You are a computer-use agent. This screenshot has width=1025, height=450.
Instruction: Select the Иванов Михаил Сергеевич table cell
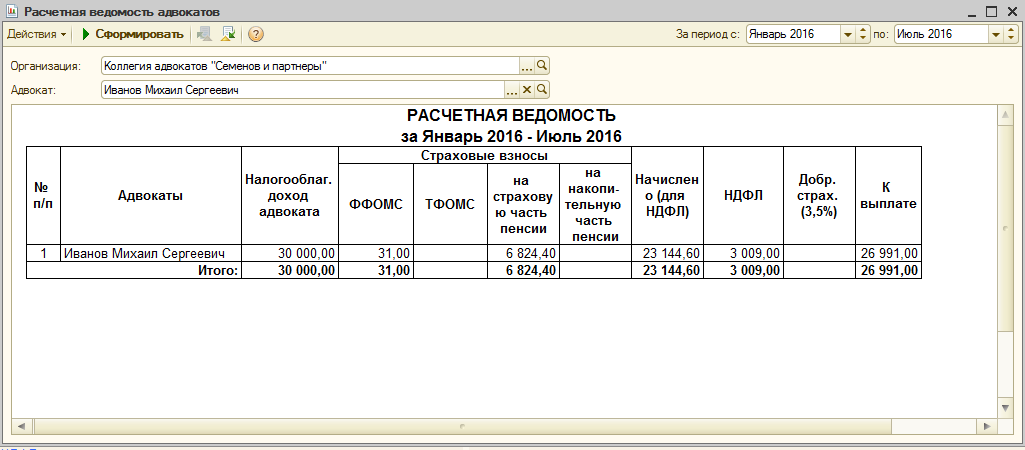click(151, 254)
